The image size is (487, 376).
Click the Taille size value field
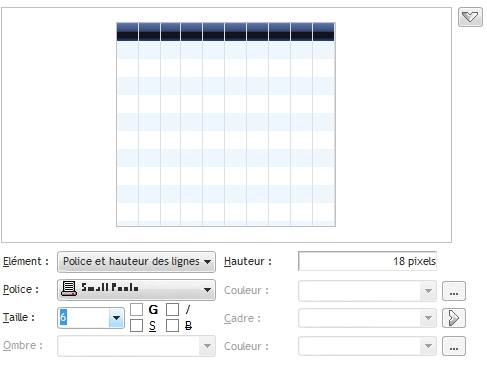[x=84, y=318]
